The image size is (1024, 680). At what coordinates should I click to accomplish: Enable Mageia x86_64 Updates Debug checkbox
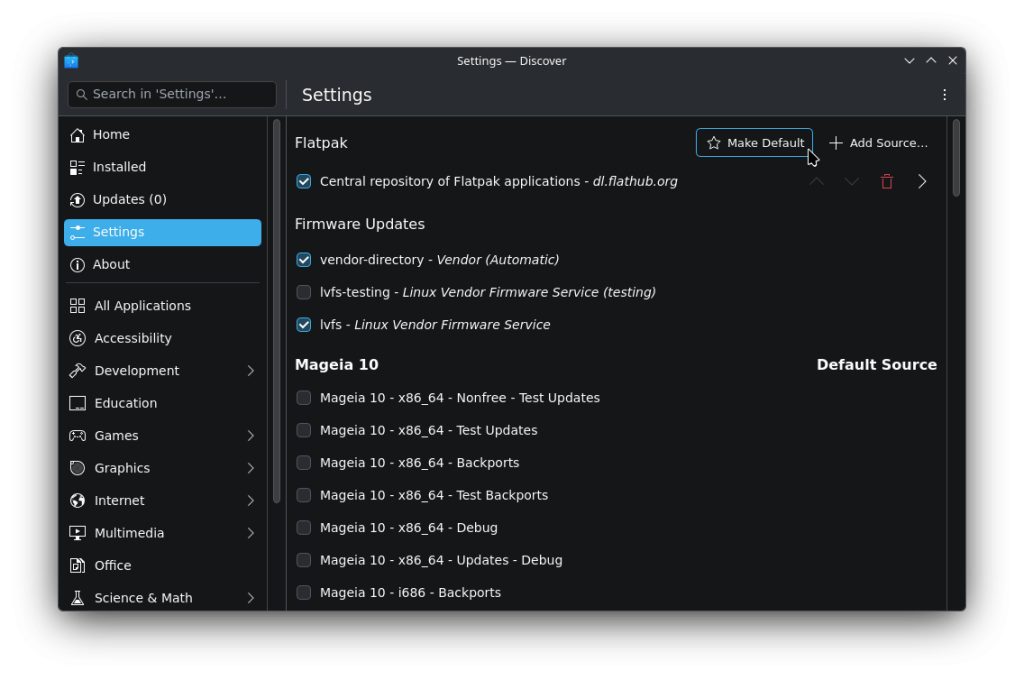click(304, 560)
